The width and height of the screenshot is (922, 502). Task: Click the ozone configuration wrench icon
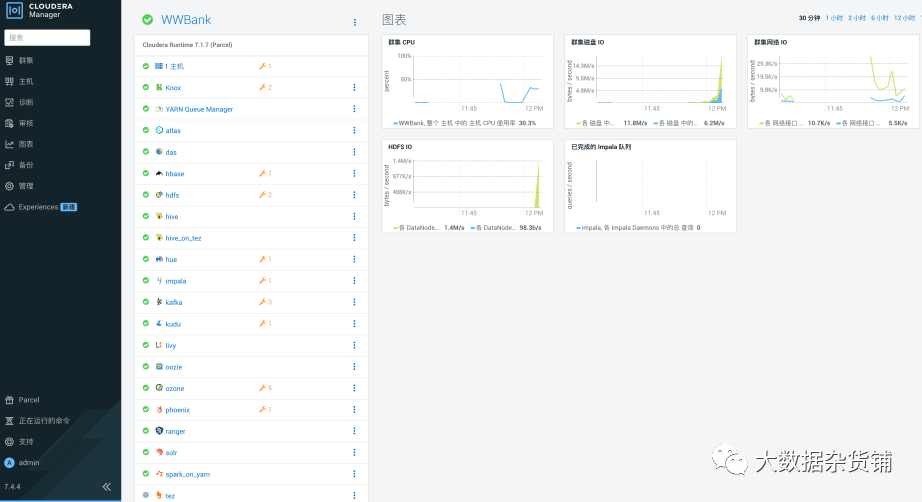(262, 388)
